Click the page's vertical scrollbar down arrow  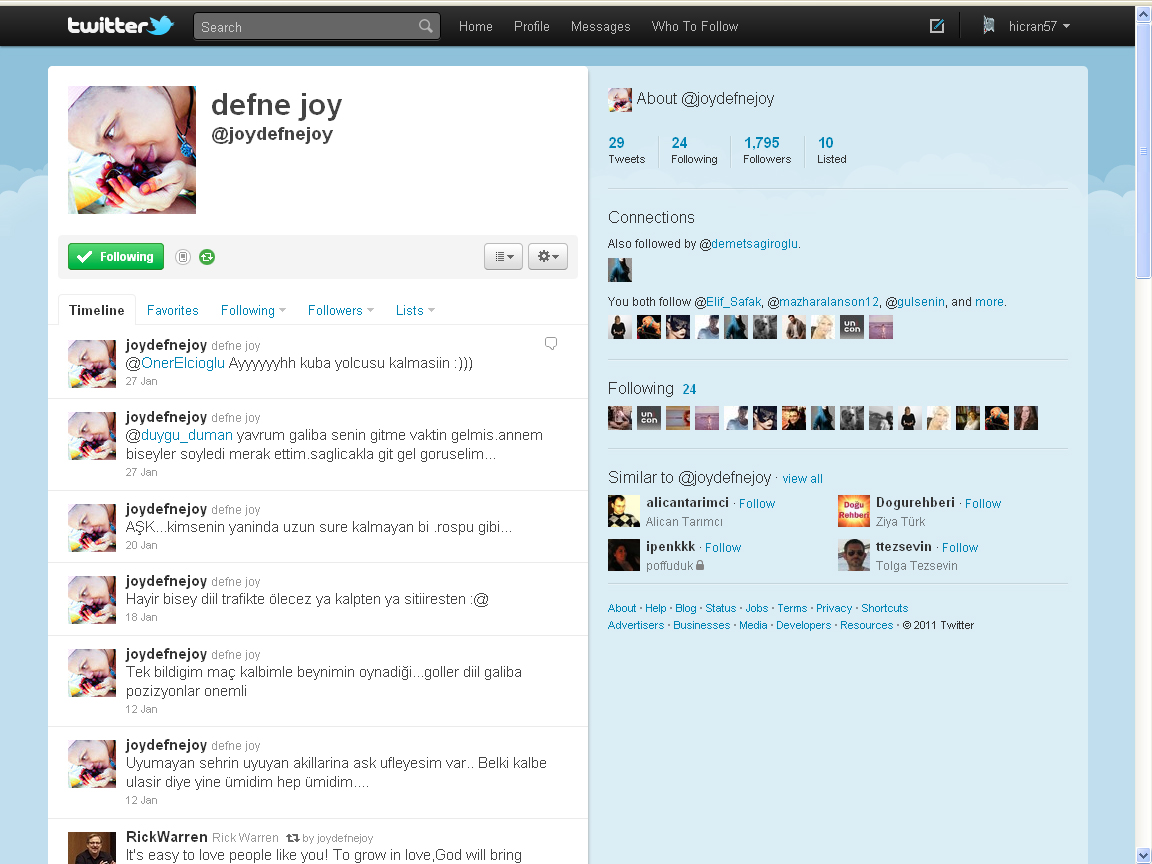[1143, 855]
